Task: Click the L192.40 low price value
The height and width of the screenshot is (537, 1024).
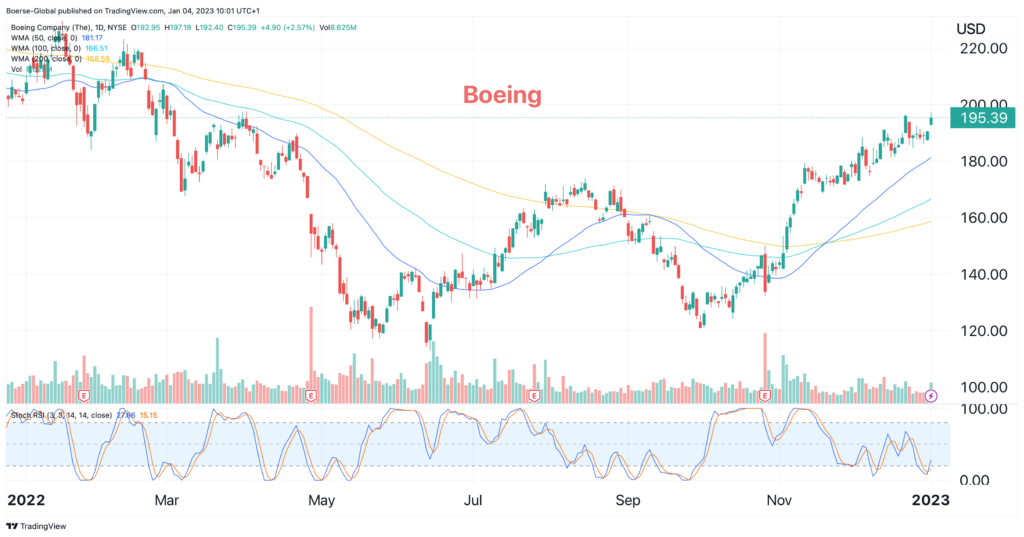Action: tap(209, 28)
